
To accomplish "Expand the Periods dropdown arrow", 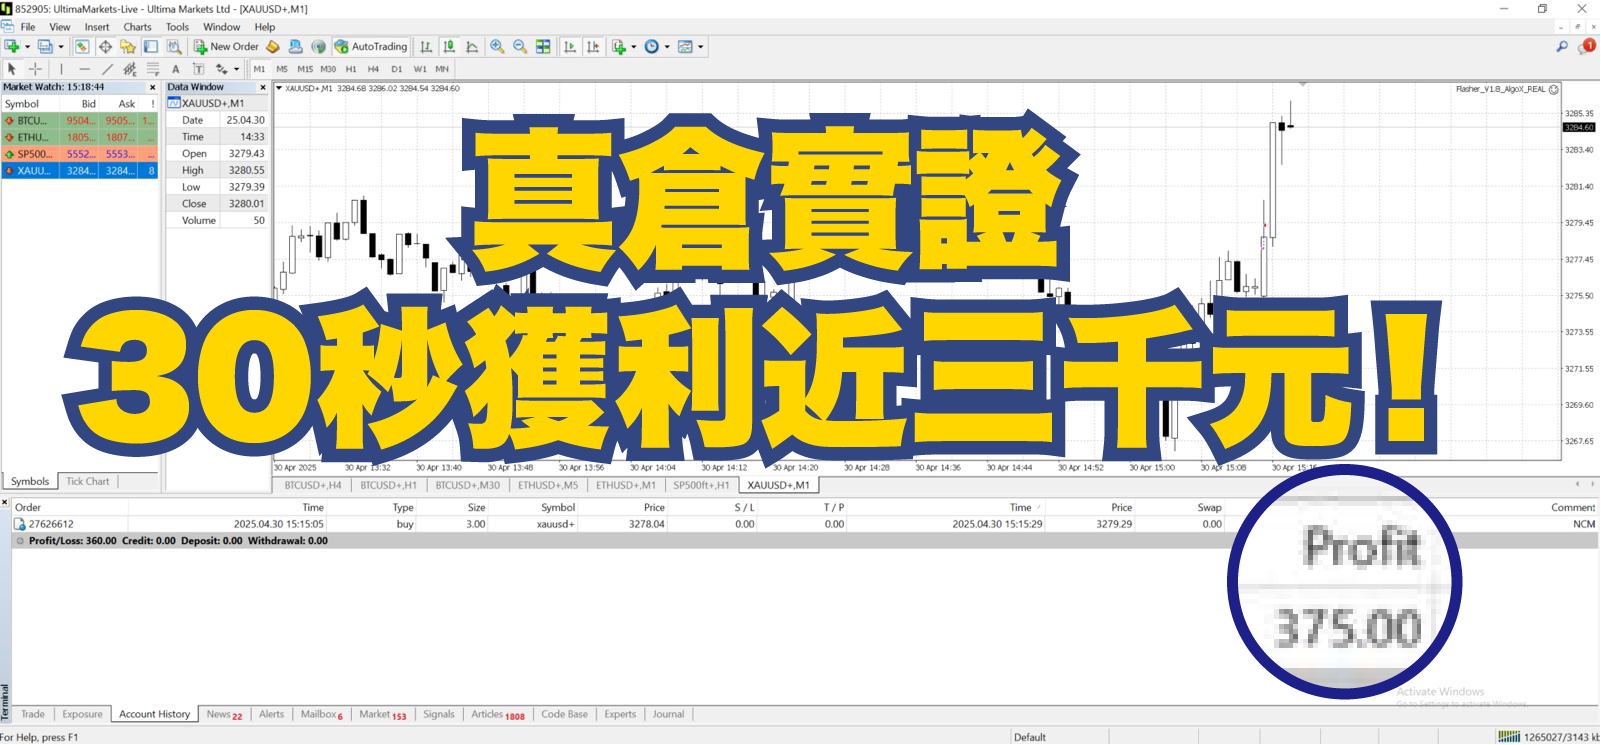I will pyautogui.click(x=667, y=46).
